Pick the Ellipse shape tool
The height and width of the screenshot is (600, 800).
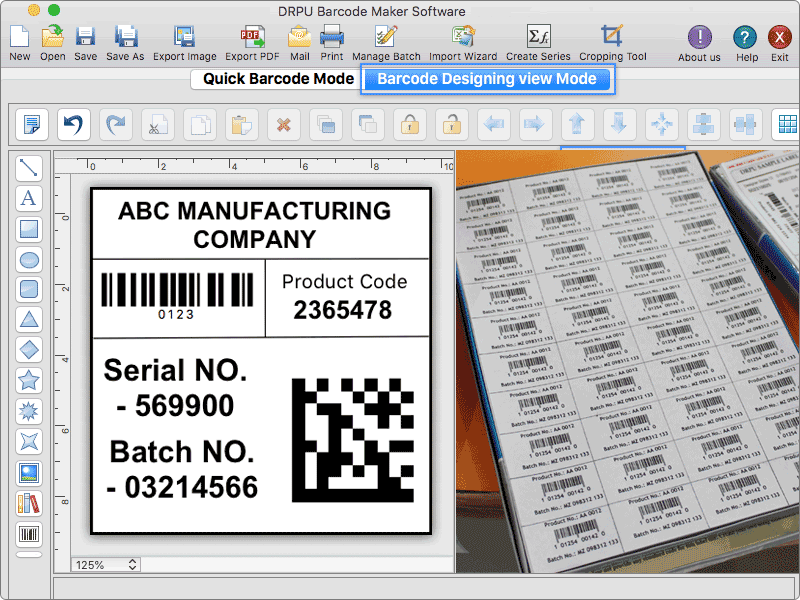click(x=29, y=260)
